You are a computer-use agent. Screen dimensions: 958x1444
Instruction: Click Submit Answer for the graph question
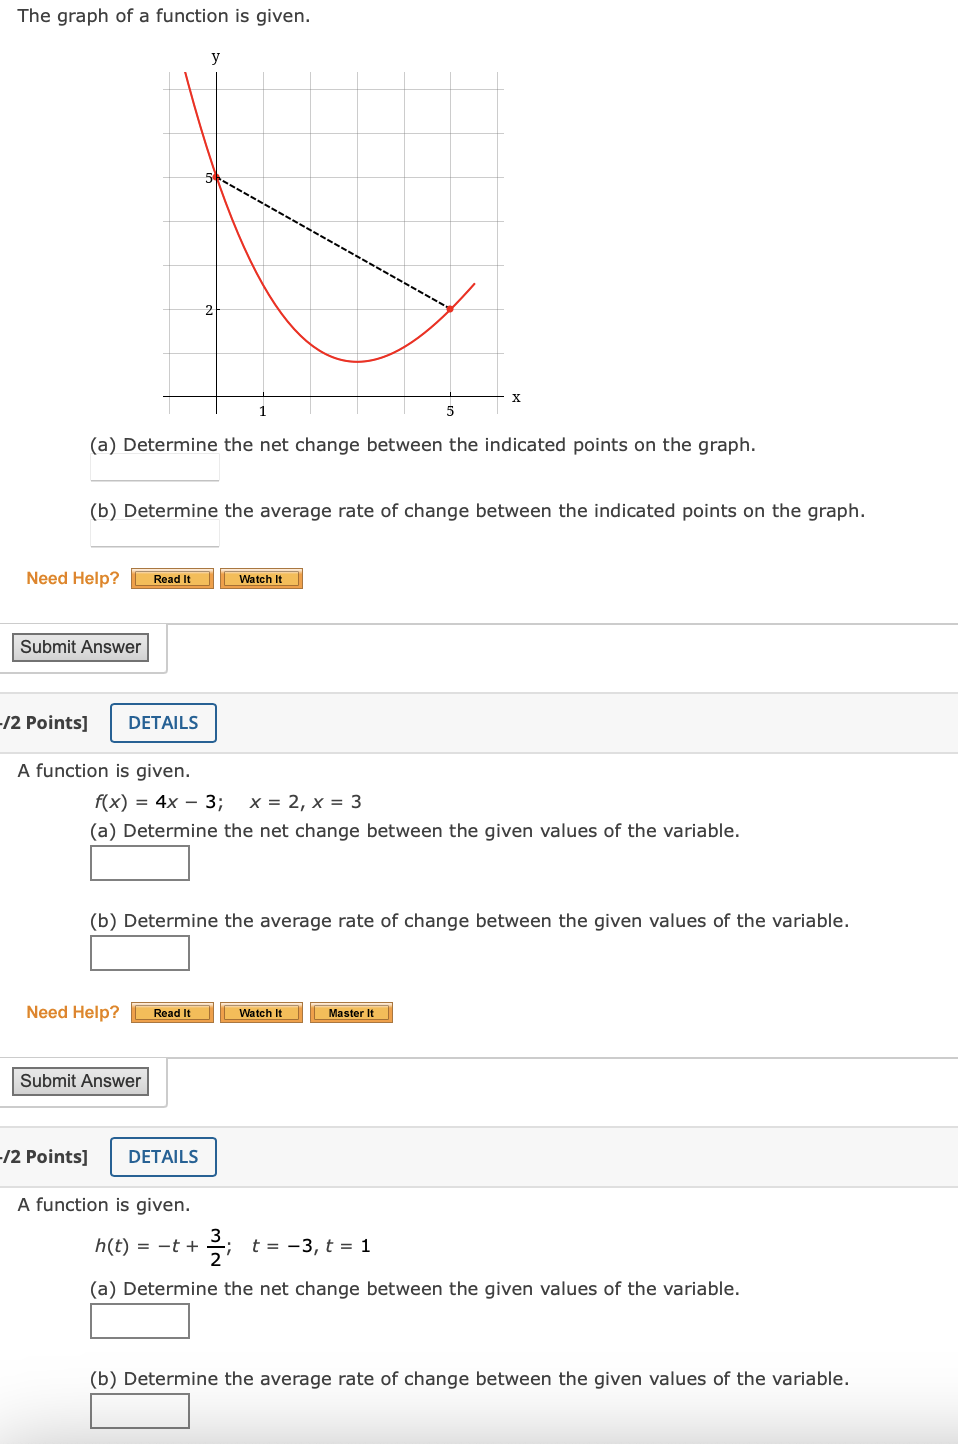point(79,647)
